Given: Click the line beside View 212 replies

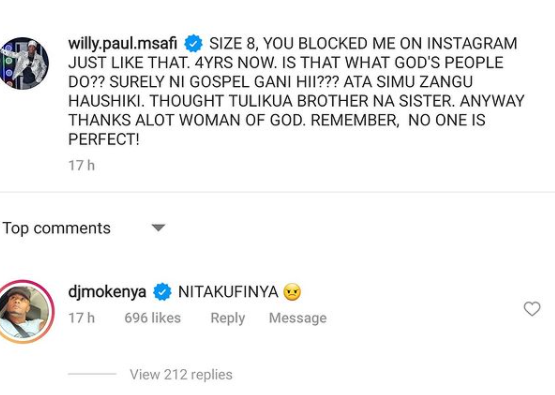Looking at the screenshot, I should coord(92,374).
